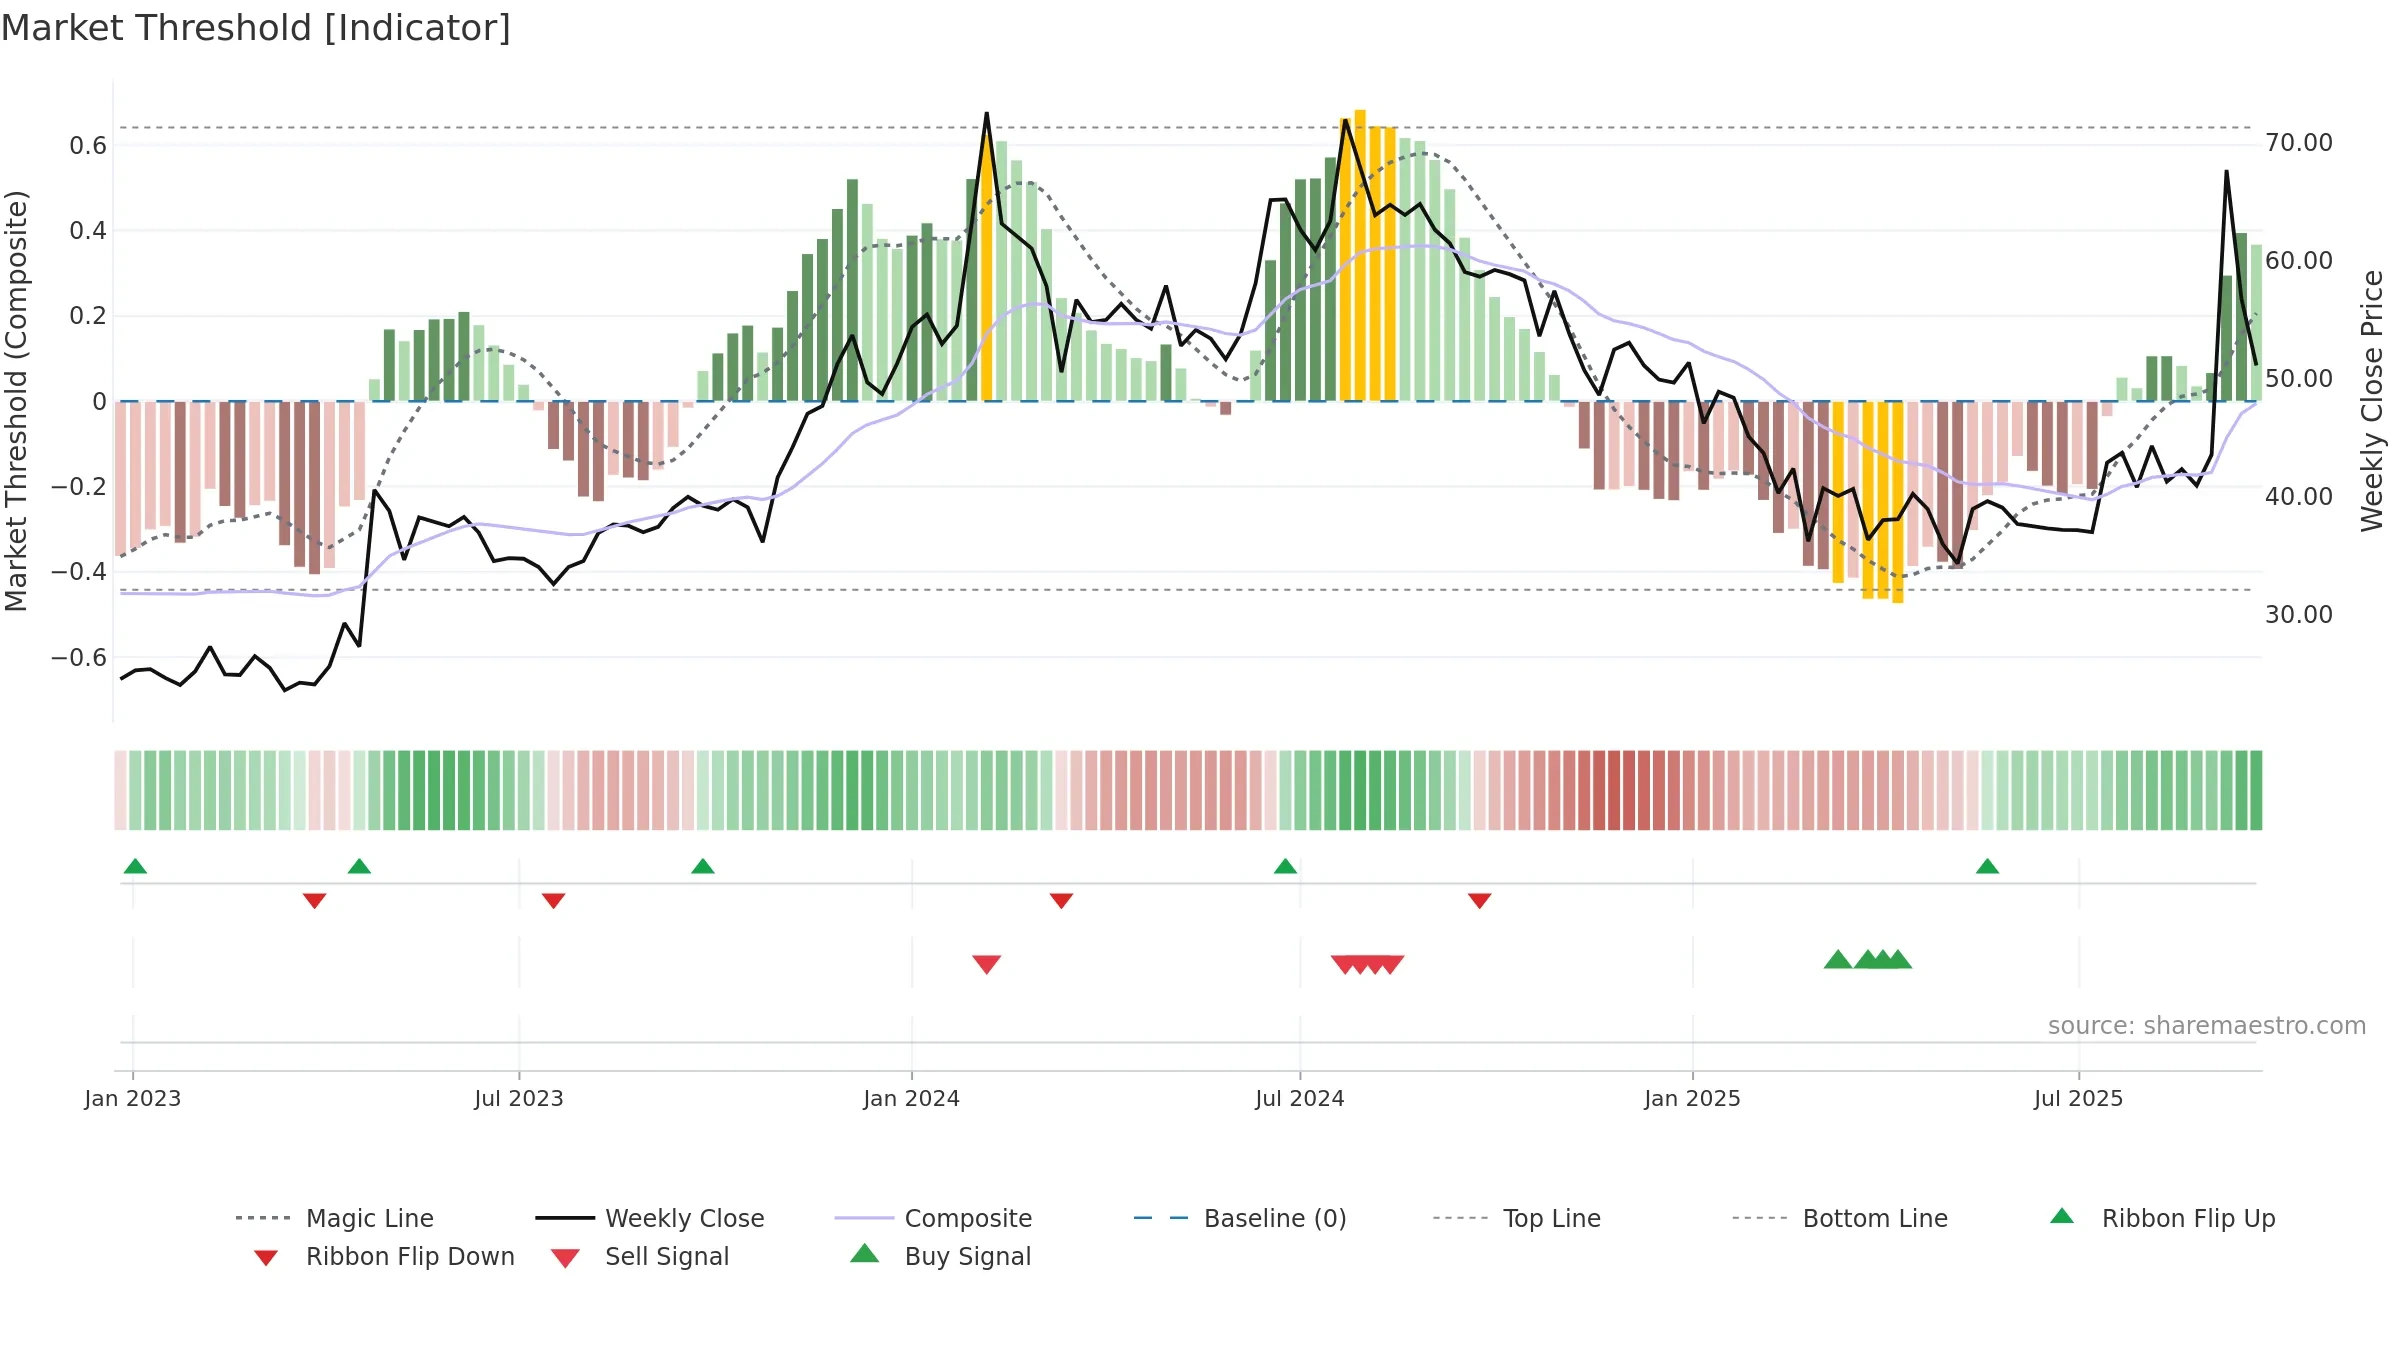Click the −0.4 left axis tick label
This screenshot has height=1350, width=2400.
(x=79, y=572)
